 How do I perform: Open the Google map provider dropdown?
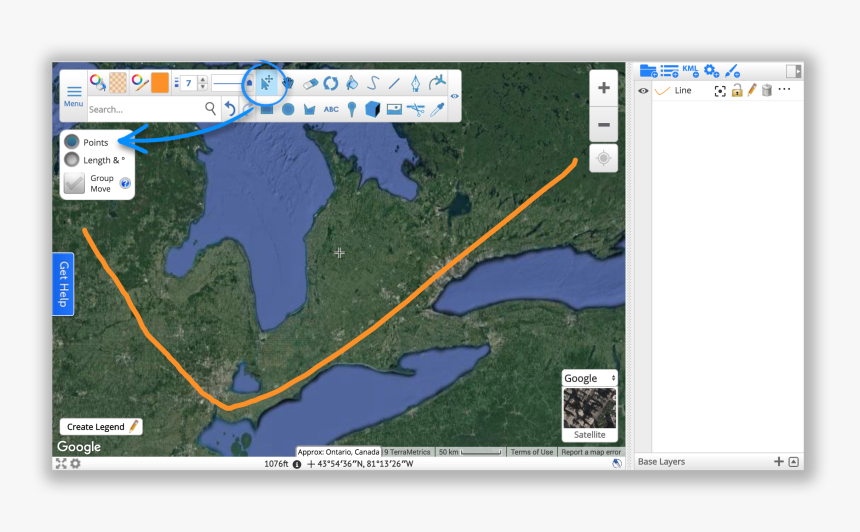pos(589,378)
